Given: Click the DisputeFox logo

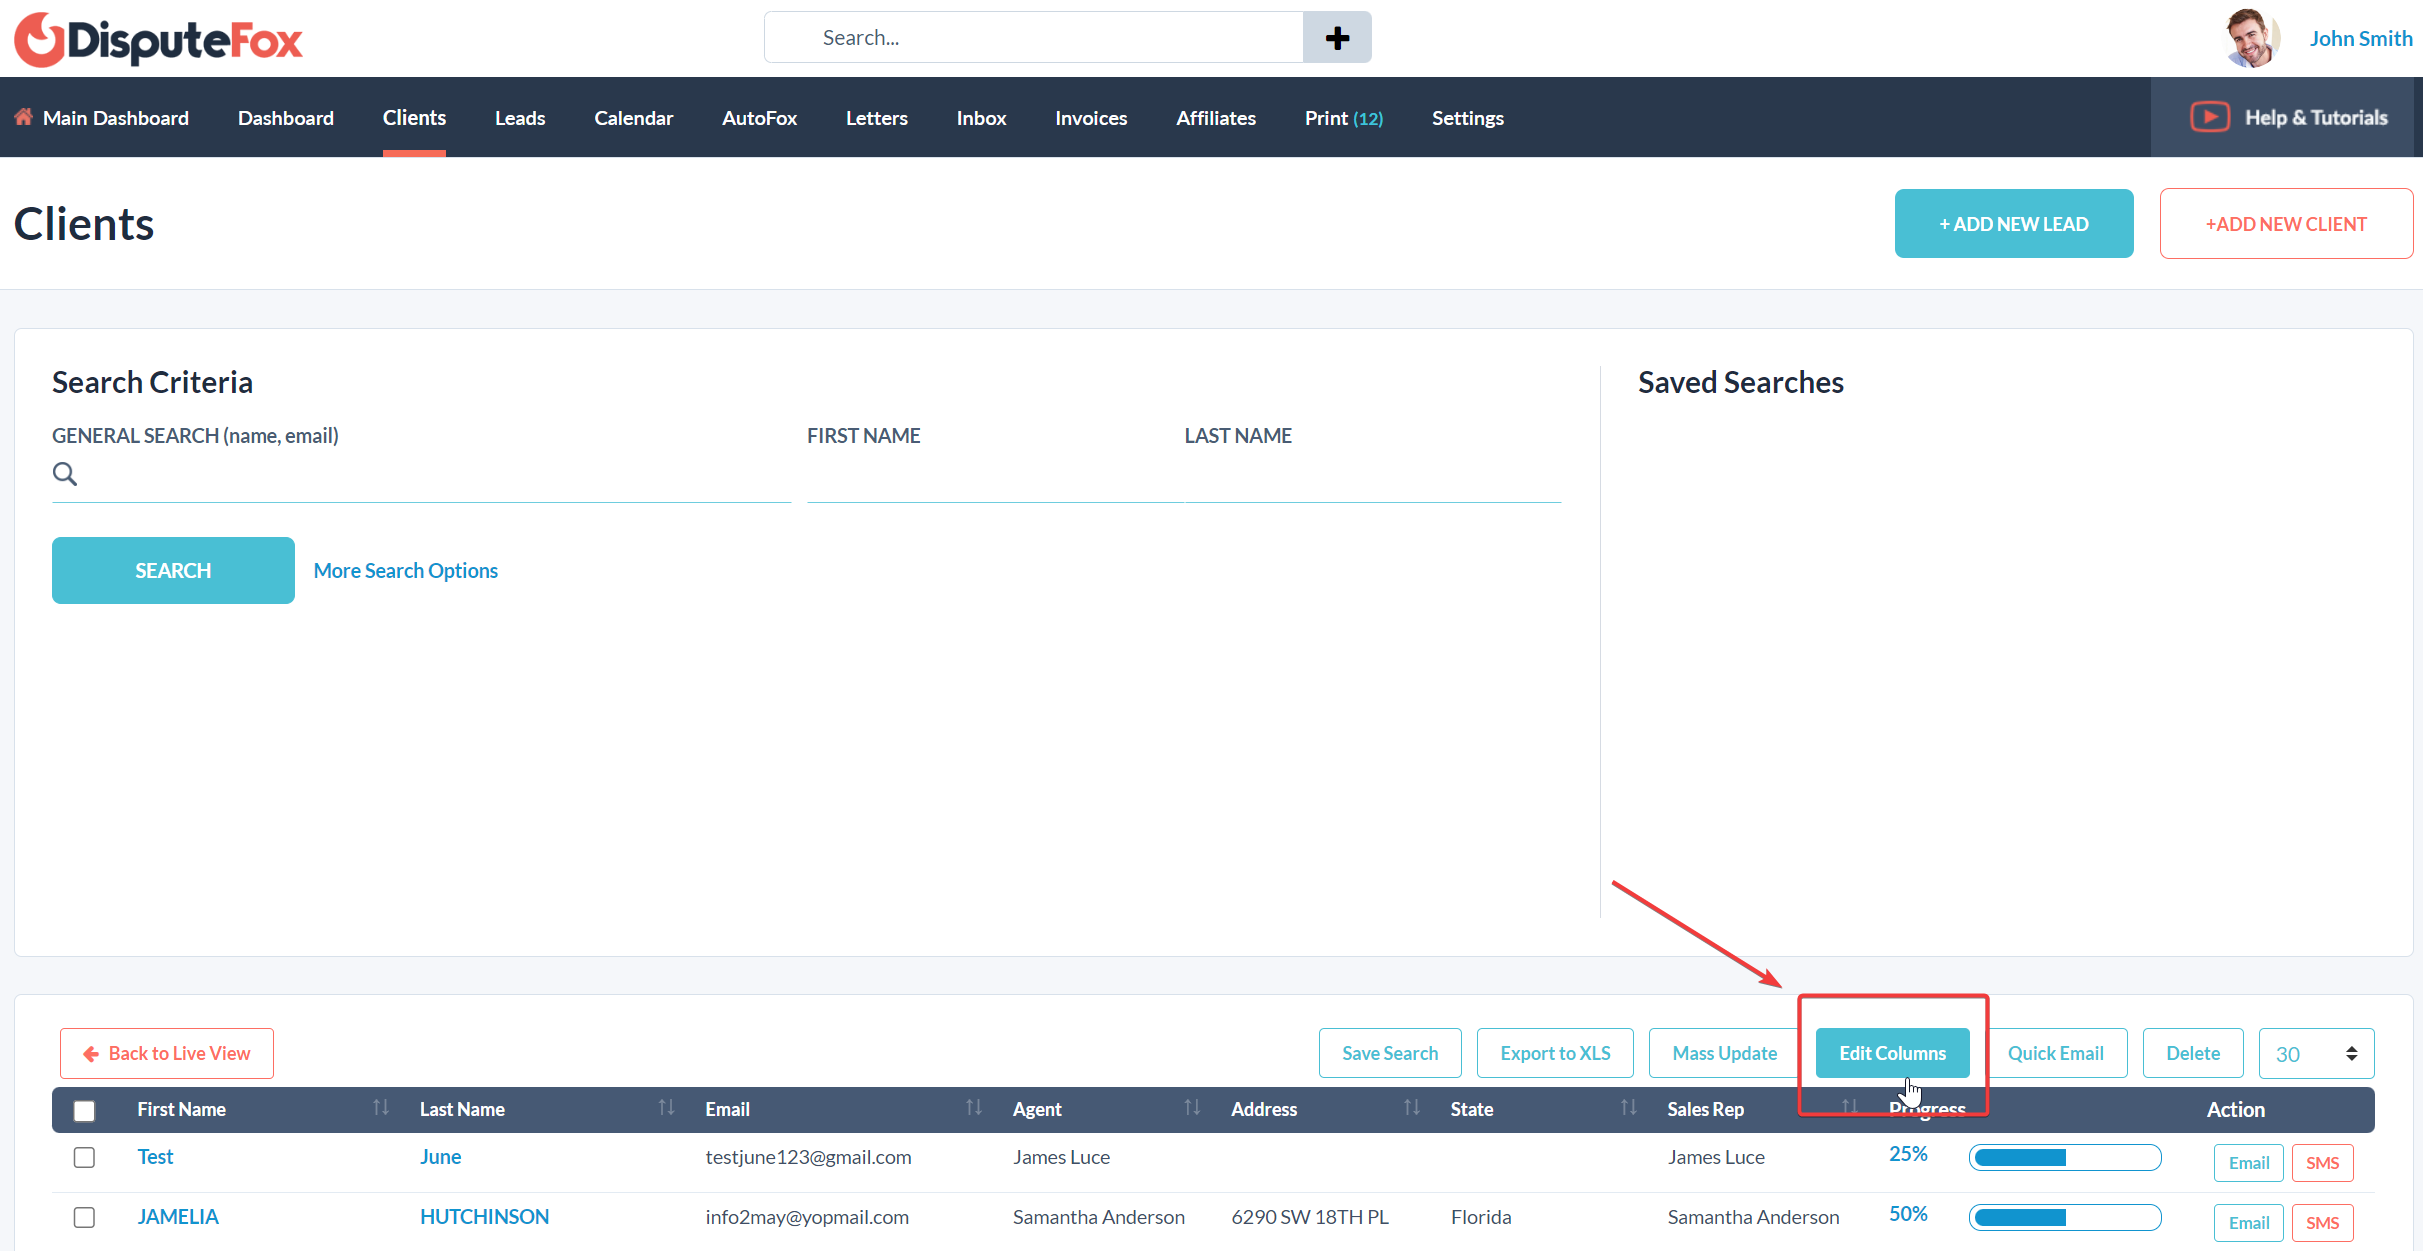Looking at the screenshot, I should point(158,40).
